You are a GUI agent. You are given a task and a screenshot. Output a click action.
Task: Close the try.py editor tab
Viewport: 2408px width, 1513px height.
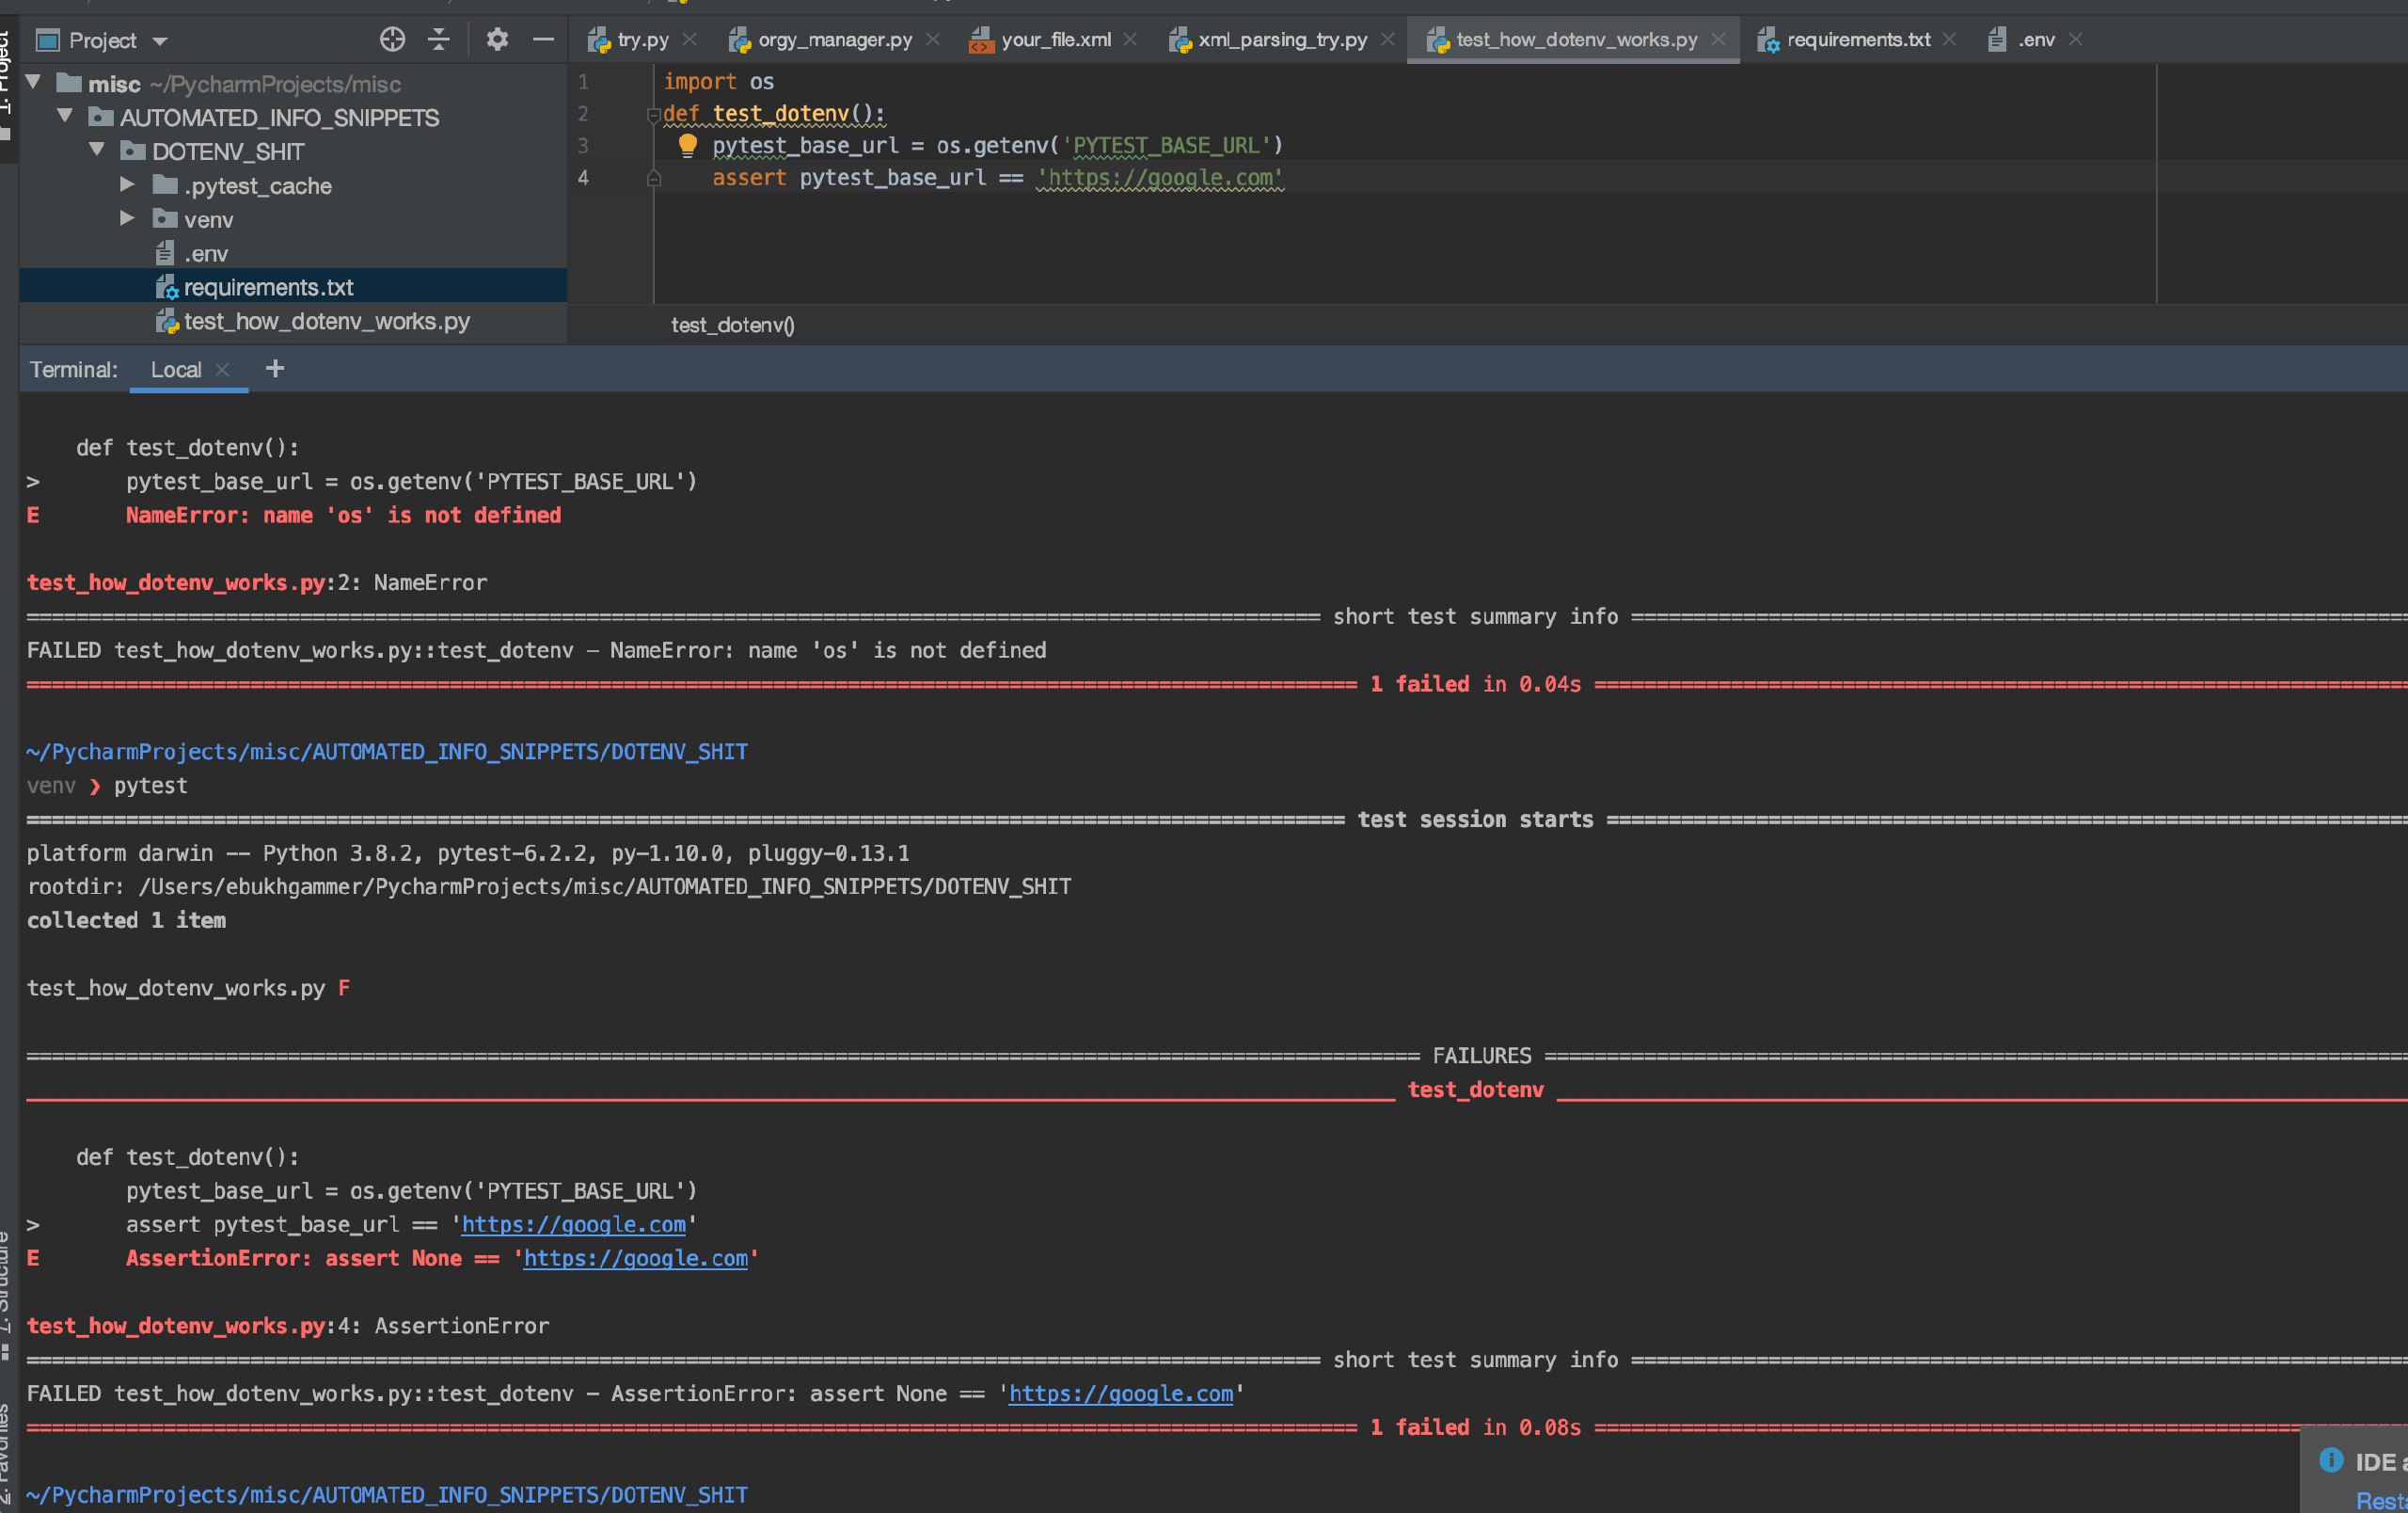(689, 40)
